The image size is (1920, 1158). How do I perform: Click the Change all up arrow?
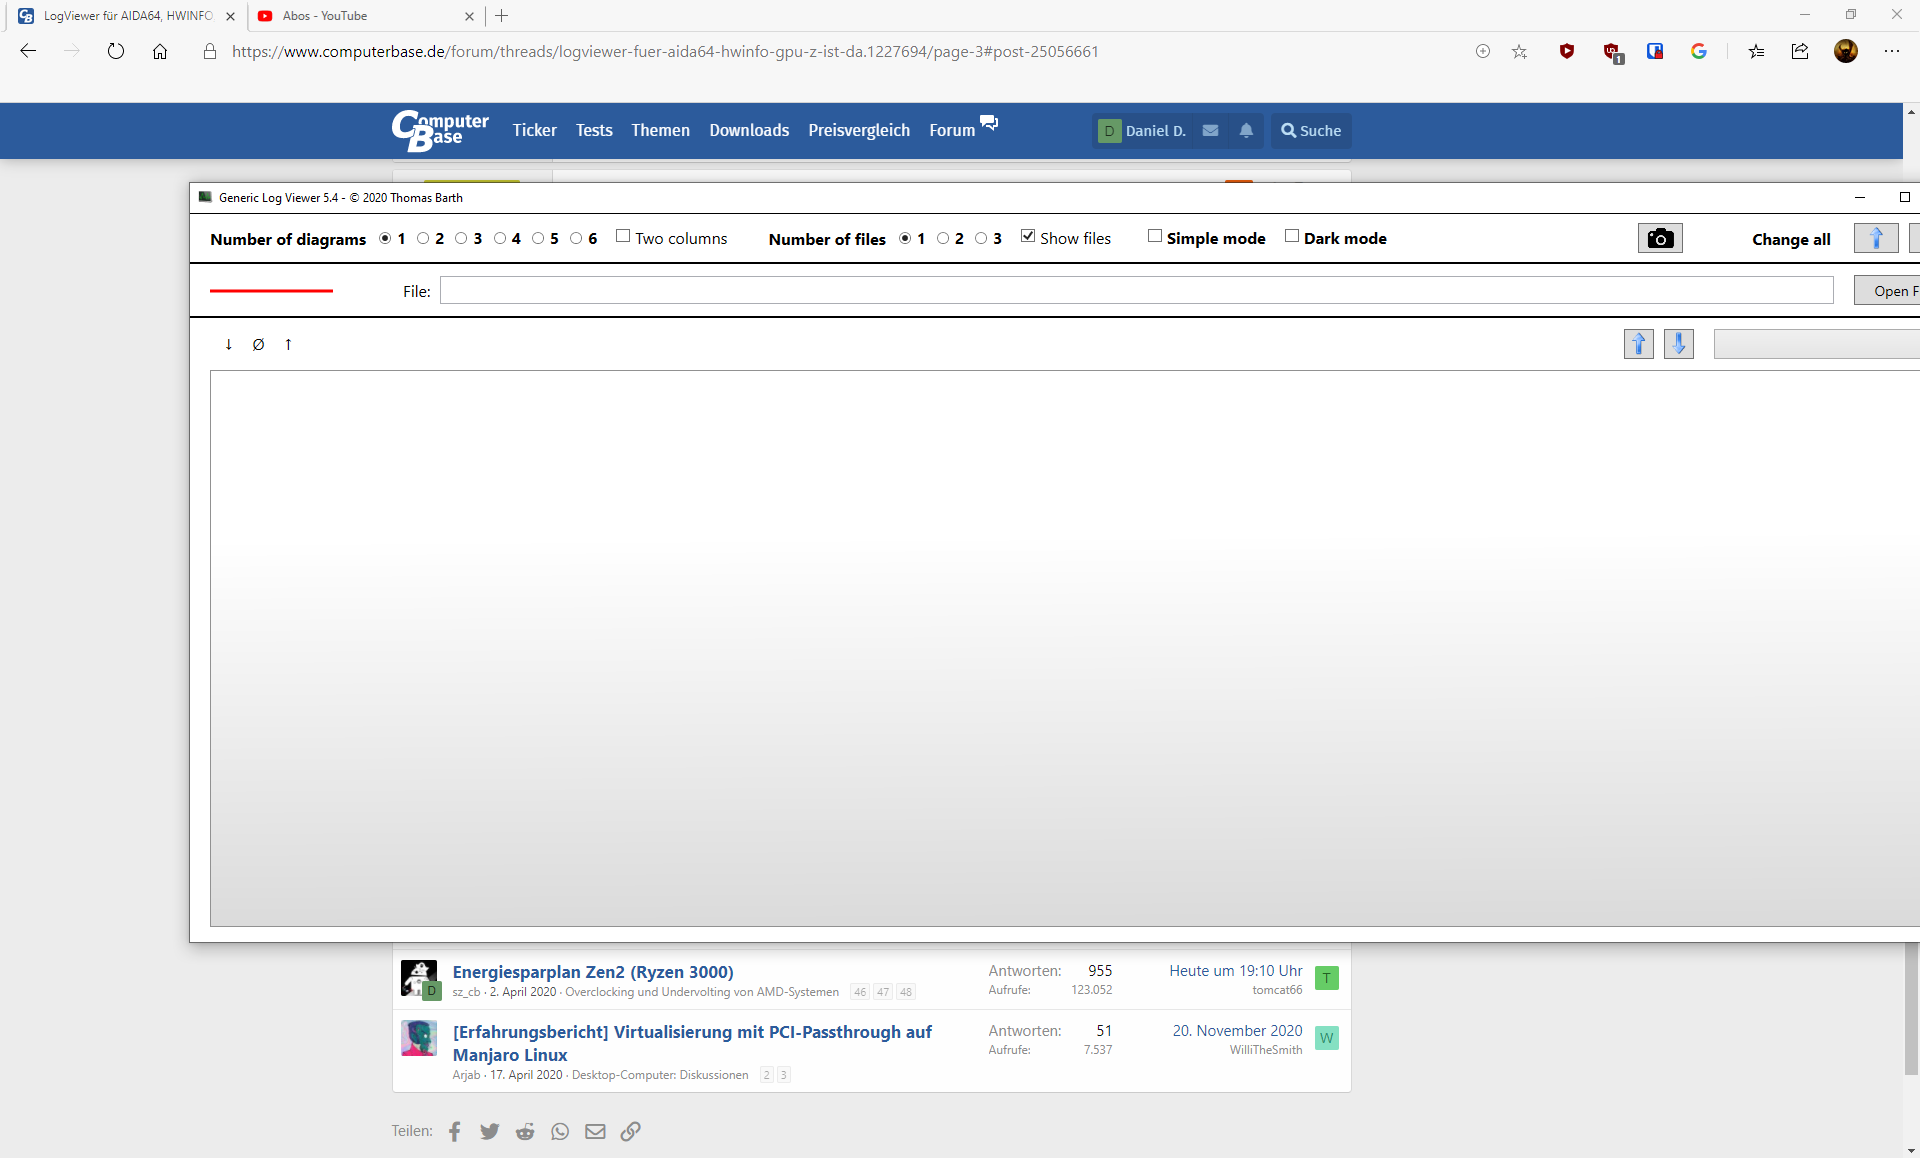(x=1875, y=238)
